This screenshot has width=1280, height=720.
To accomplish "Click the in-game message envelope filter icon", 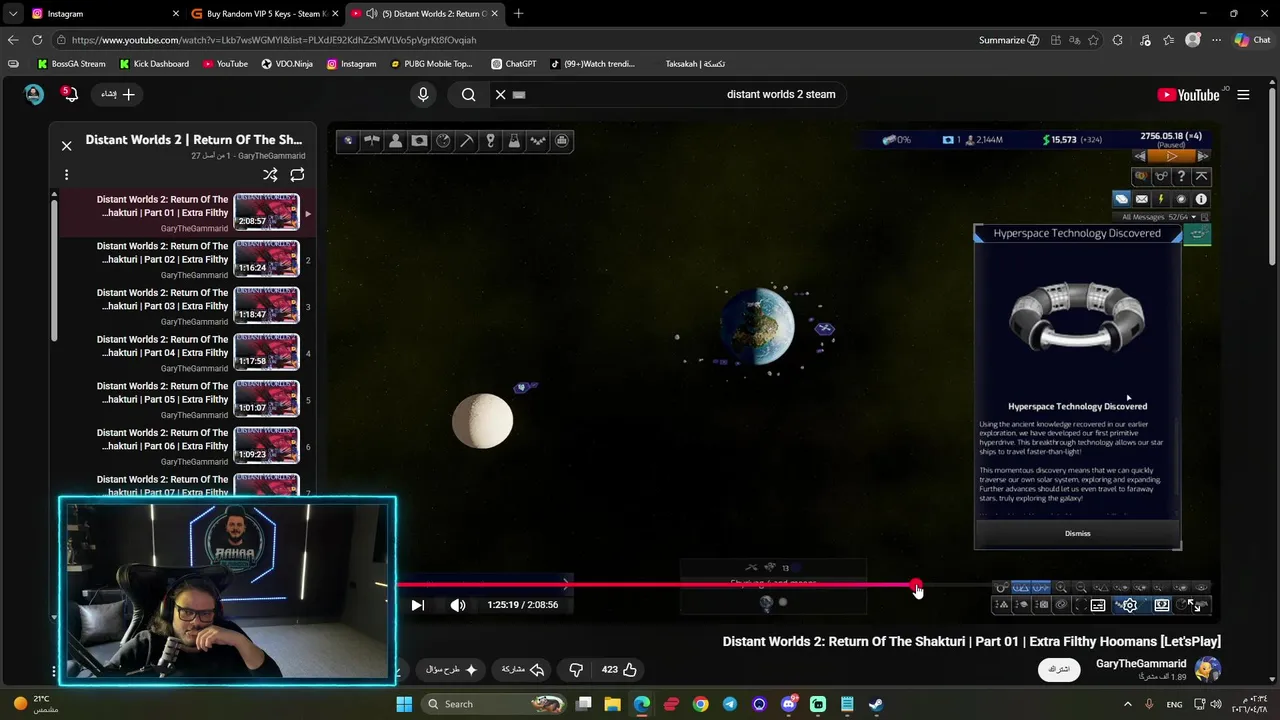I will click(x=1141, y=199).
